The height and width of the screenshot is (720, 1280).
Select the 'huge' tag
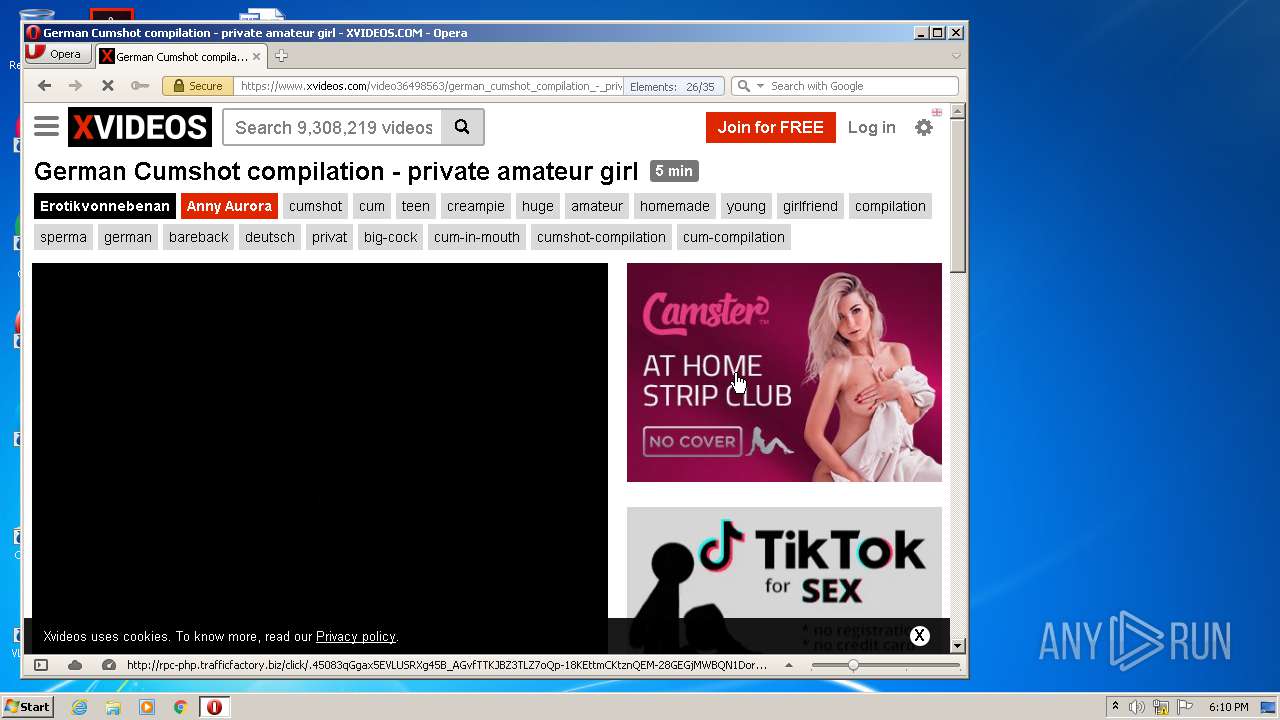tap(537, 206)
